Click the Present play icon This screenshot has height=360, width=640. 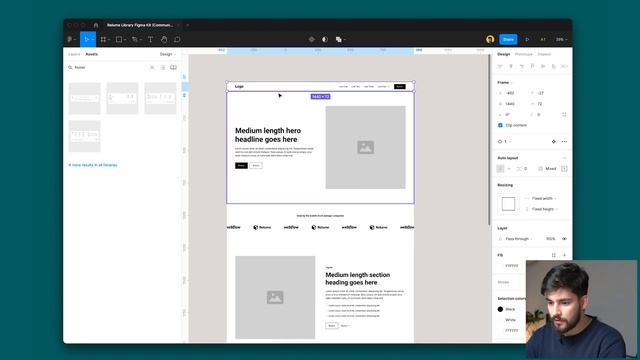[527, 40]
